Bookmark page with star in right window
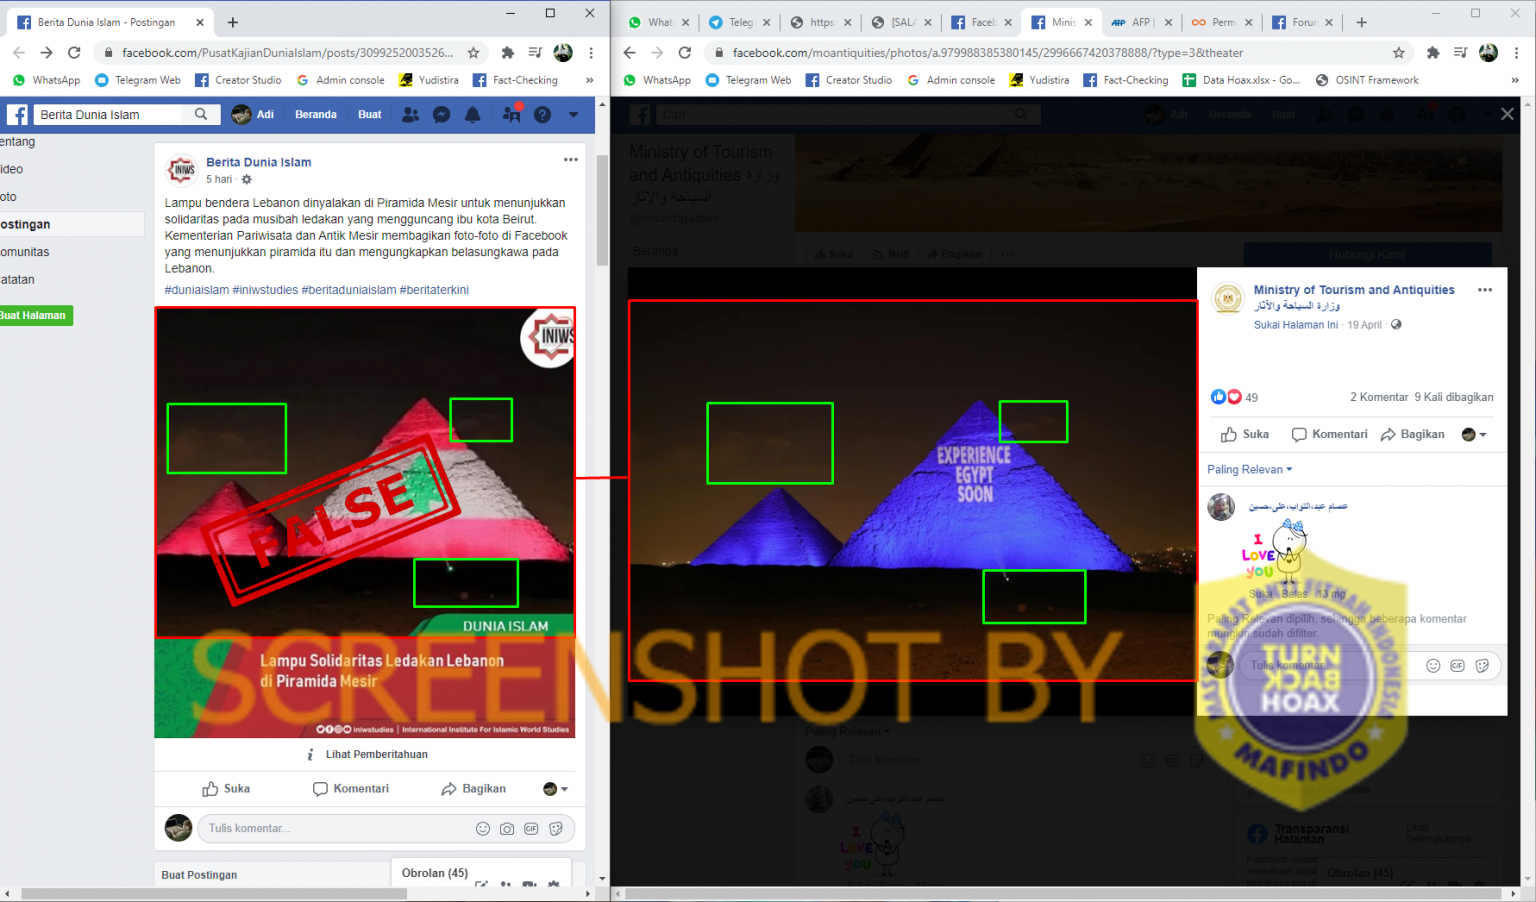1536x902 pixels. pyautogui.click(x=1399, y=52)
